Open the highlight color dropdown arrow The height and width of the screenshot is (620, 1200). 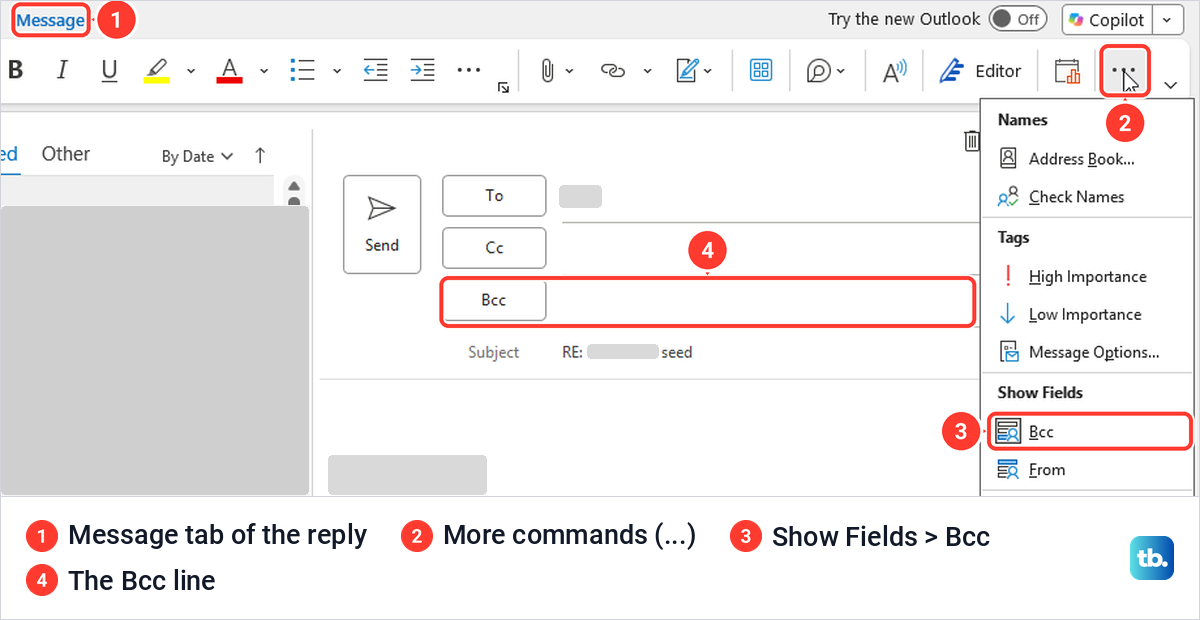coord(190,71)
